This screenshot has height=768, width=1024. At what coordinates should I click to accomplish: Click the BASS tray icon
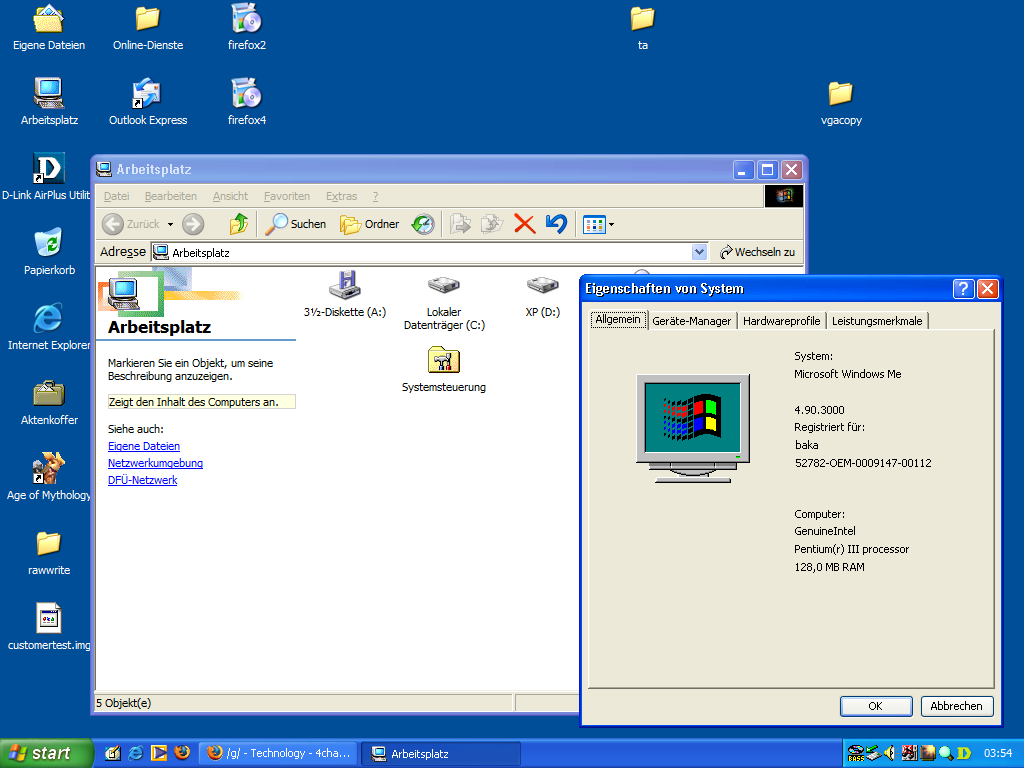click(856, 754)
